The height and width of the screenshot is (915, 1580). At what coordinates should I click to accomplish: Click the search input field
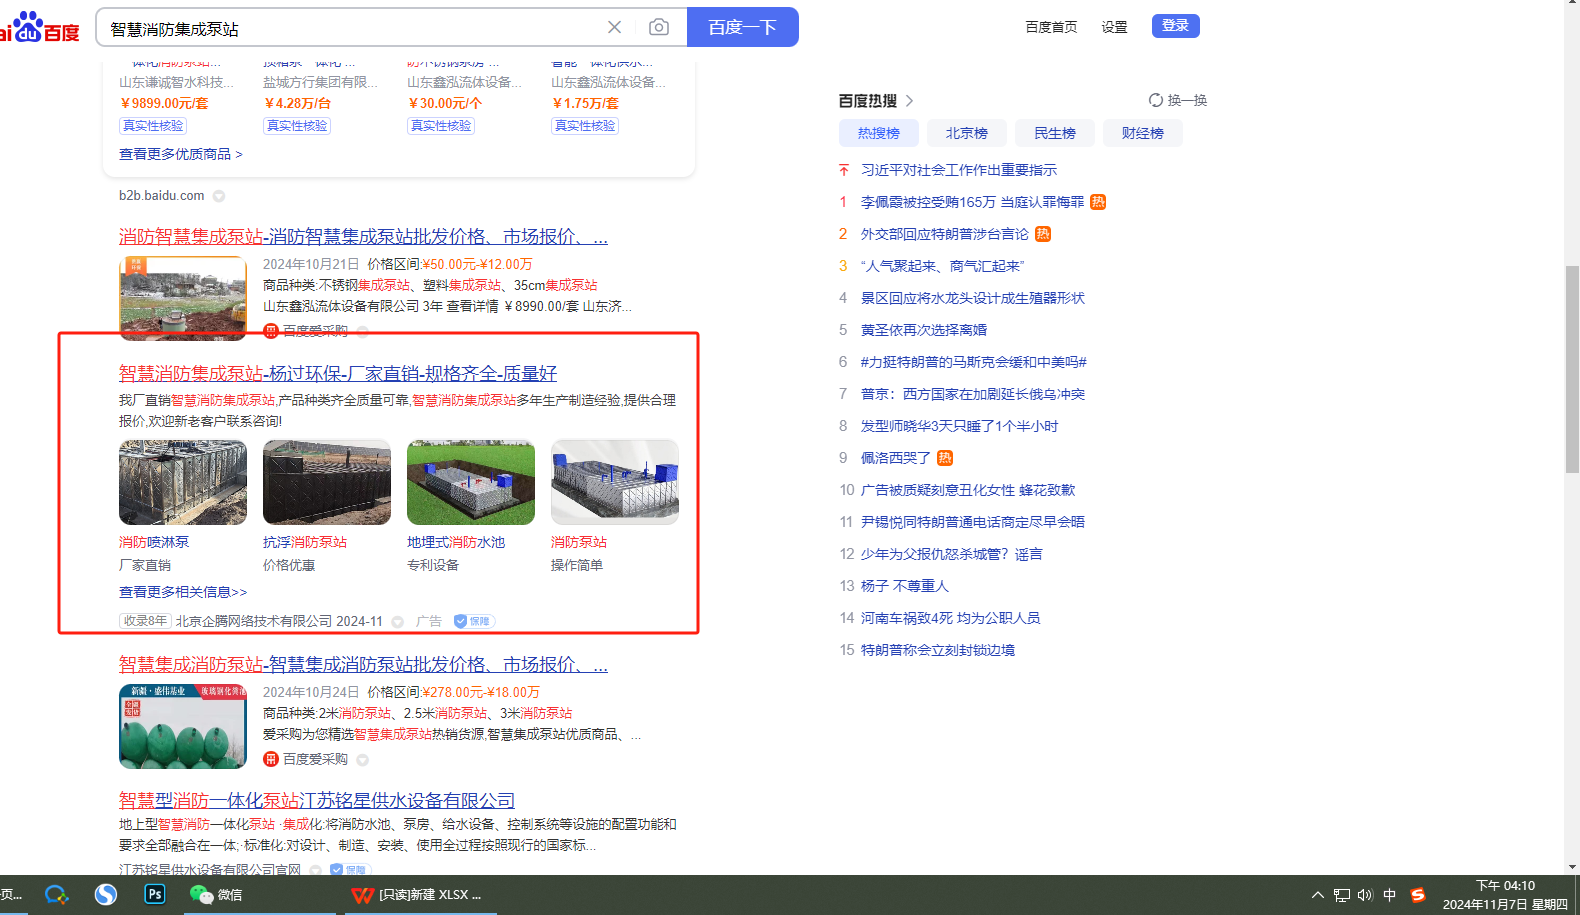pyautogui.click(x=350, y=28)
